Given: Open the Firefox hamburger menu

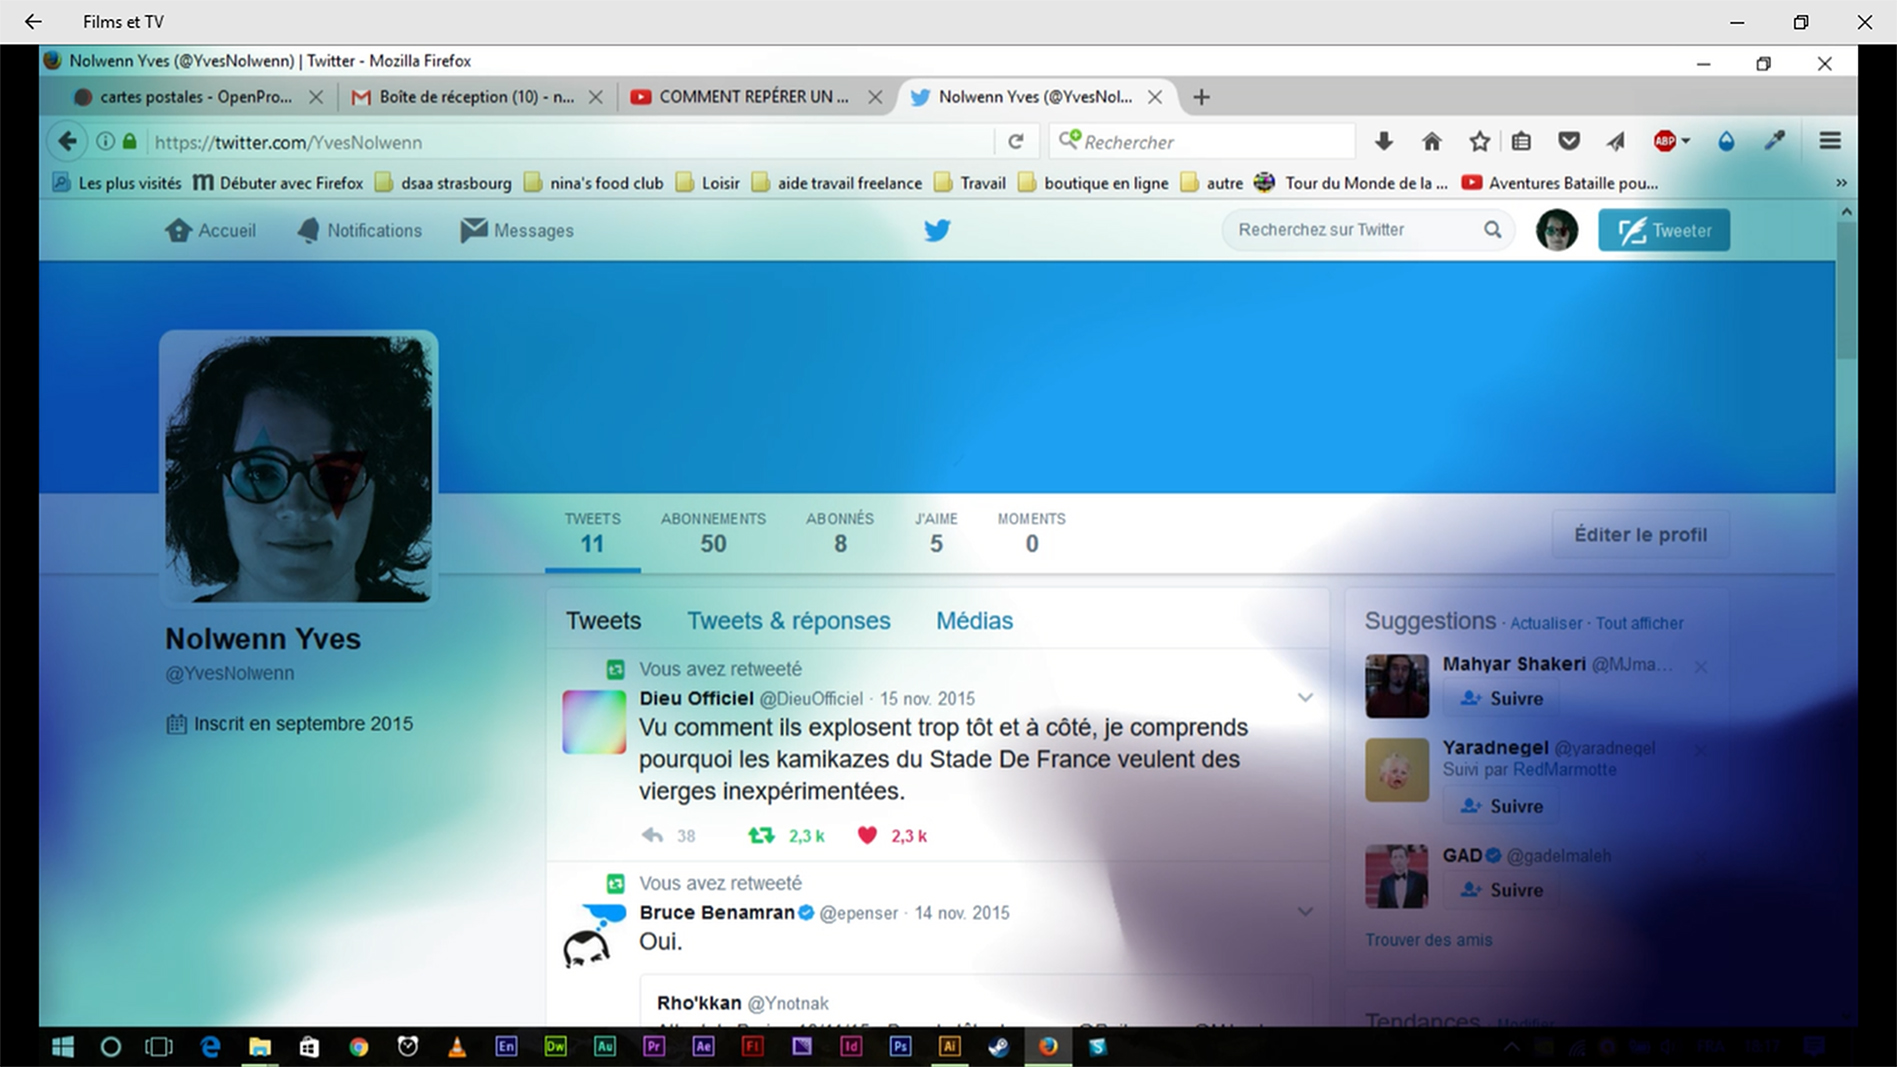Looking at the screenshot, I should point(1830,142).
